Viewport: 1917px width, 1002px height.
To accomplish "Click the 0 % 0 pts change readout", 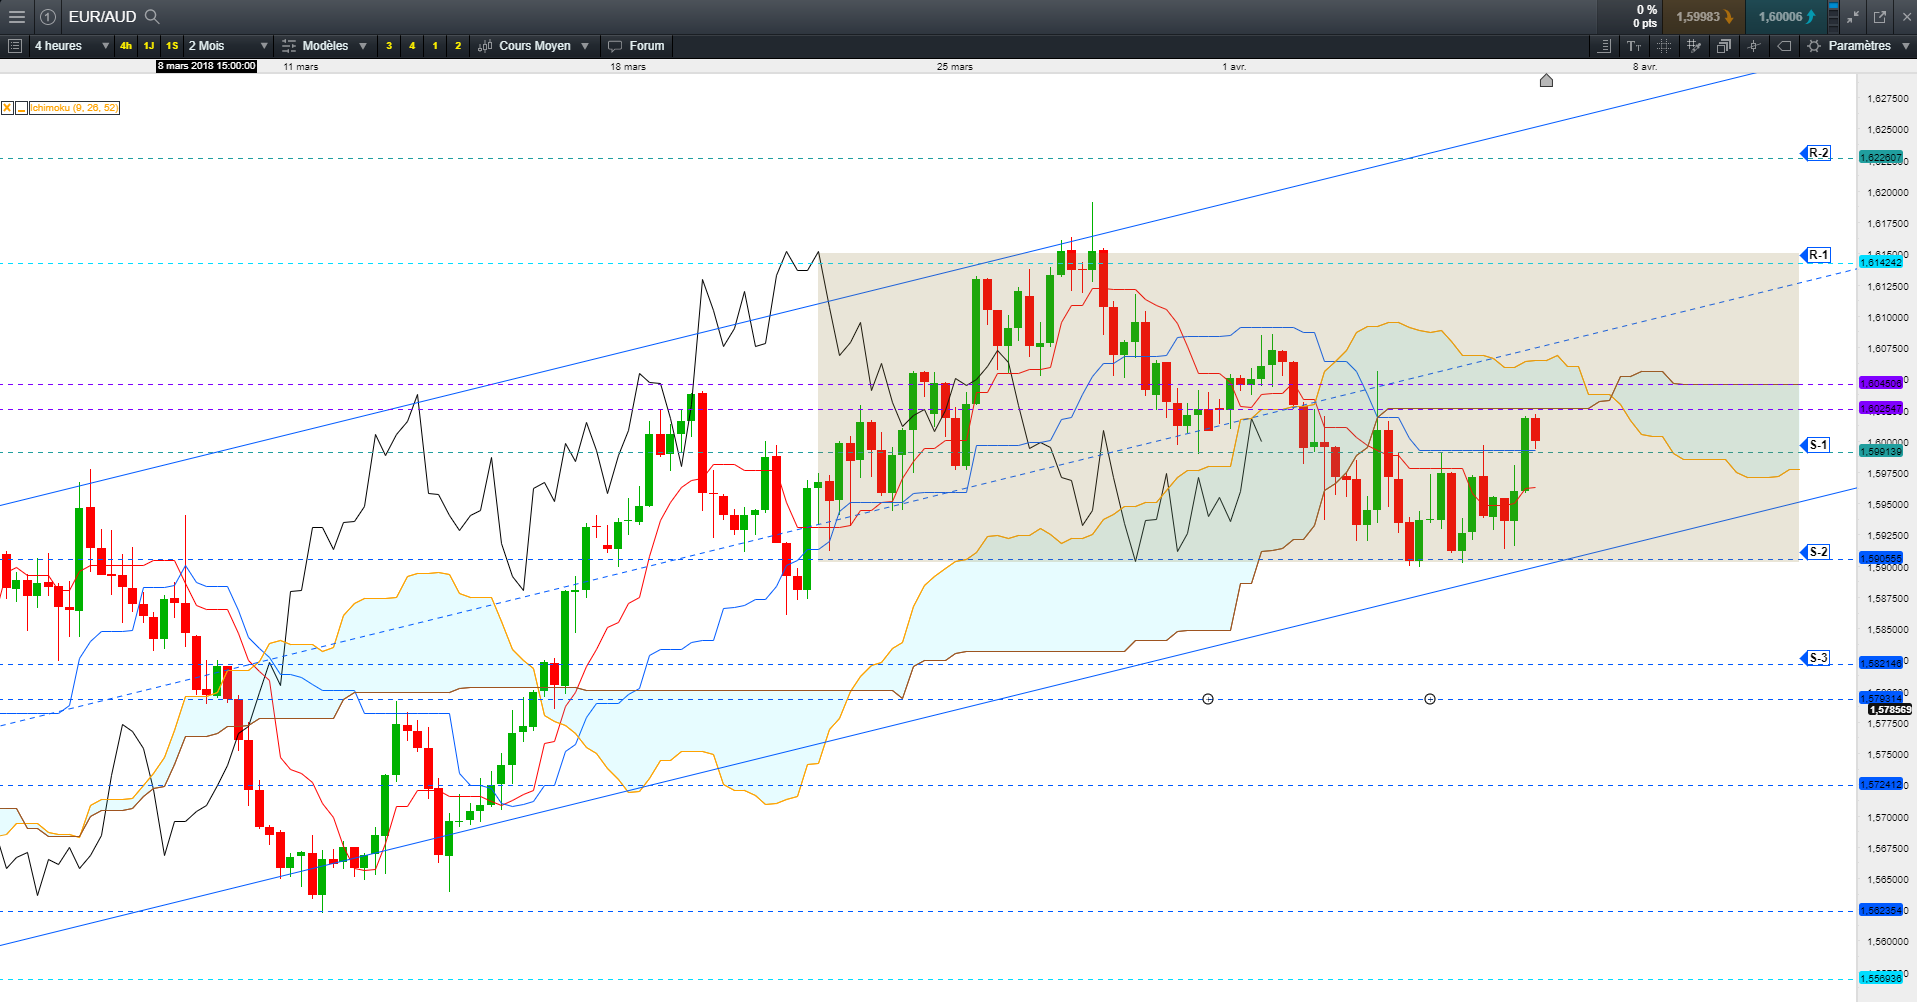I will coord(1645,17).
